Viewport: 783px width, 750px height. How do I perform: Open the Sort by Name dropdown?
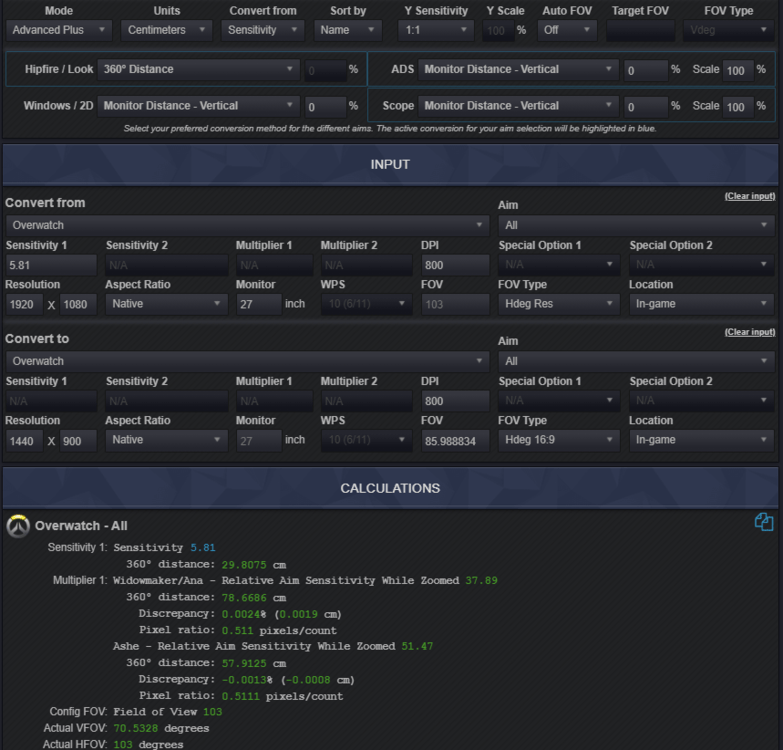coord(348,30)
